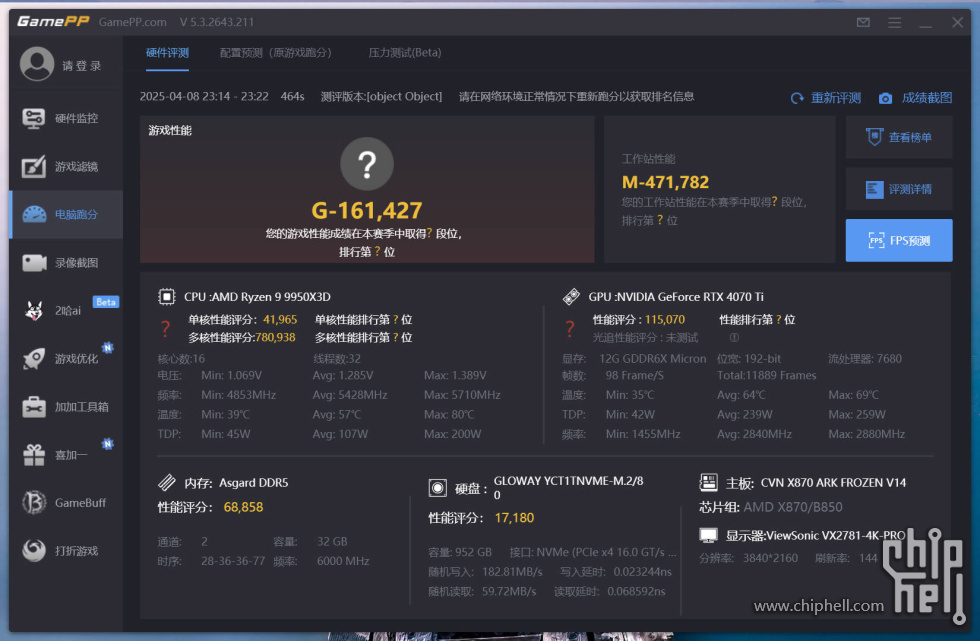Click the CPU name AMD Ryzen 9 9950X3D
Image resolution: width=980 pixels, height=641 pixels.
[271, 297]
